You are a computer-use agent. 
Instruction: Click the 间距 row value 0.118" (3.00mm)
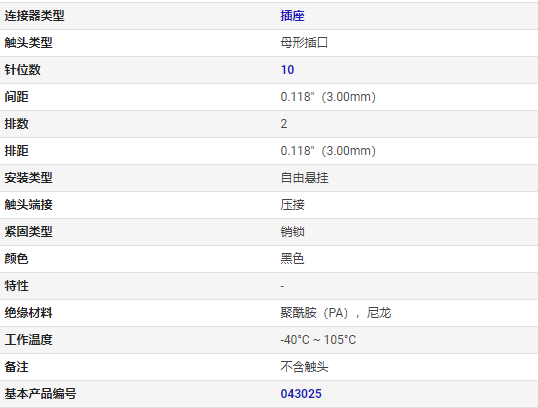[x=328, y=97]
